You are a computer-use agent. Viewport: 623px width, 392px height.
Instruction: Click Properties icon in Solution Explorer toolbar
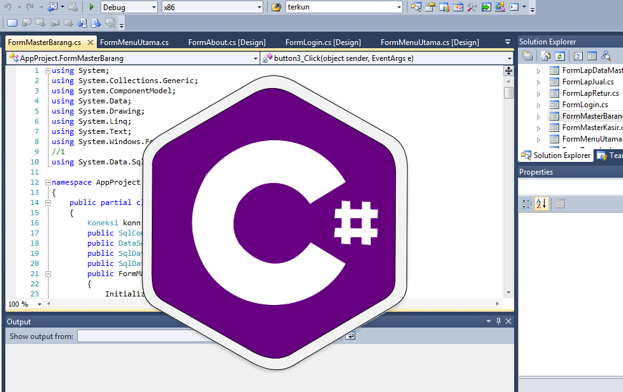pyautogui.click(x=528, y=56)
